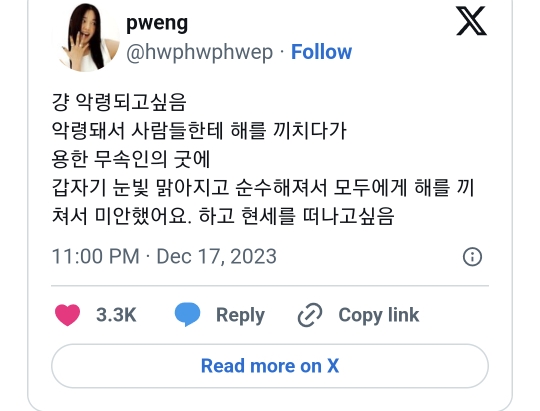Image resolution: width=540 pixels, height=411 pixels.
Task: Click the tweet line ending 현세를 떠나고싶음
Action: [222, 216]
